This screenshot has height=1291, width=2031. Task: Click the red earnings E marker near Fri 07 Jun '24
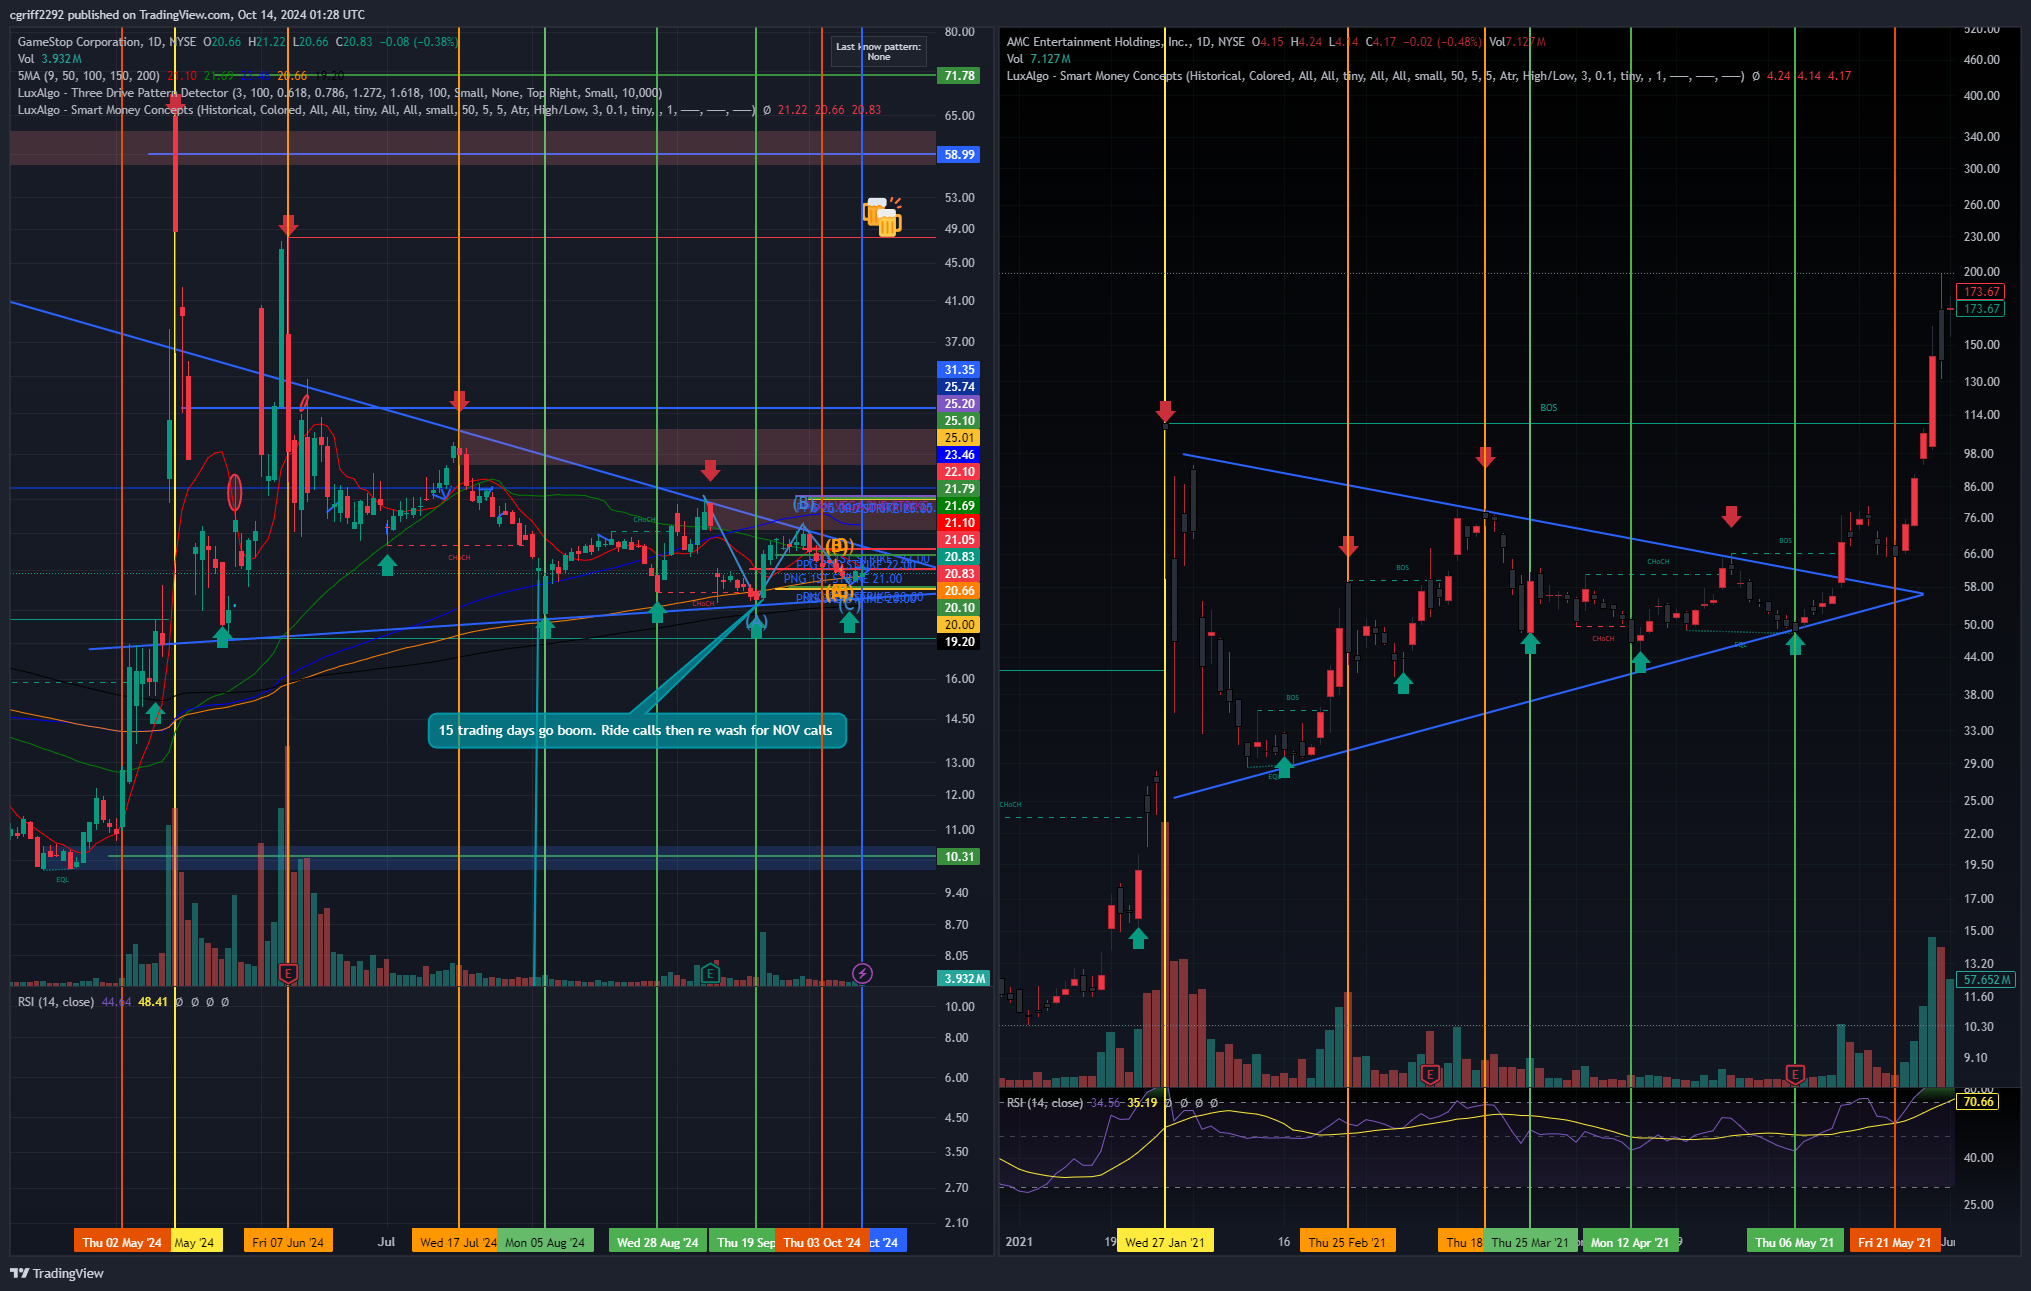(x=288, y=973)
